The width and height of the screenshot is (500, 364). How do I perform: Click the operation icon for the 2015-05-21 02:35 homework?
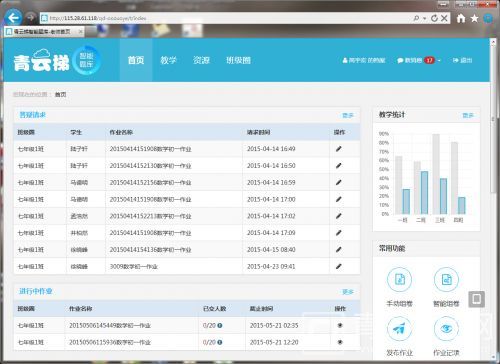[340, 325]
